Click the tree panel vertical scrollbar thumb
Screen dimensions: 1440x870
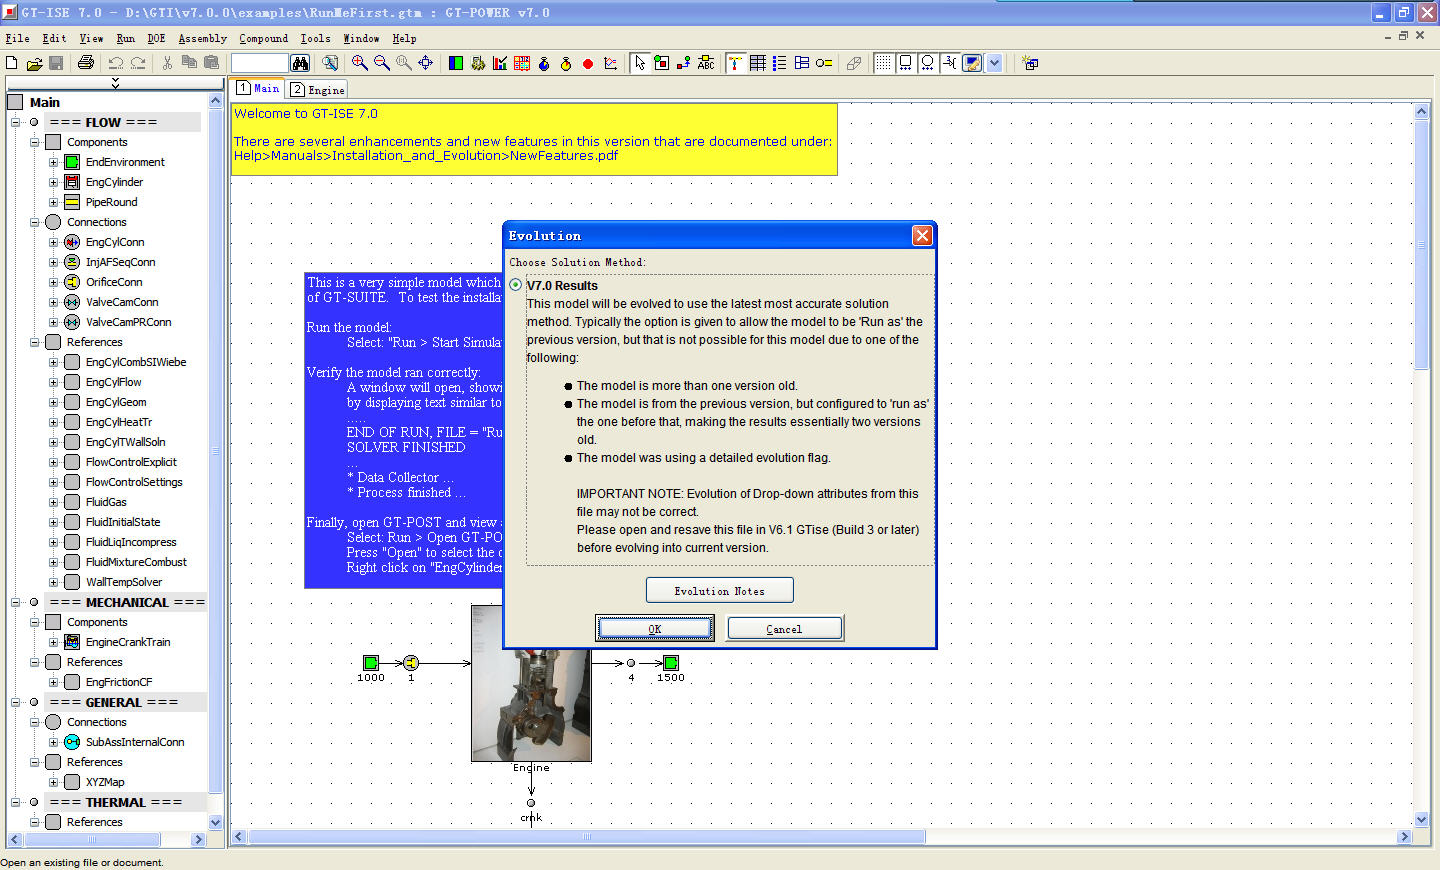(x=215, y=450)
